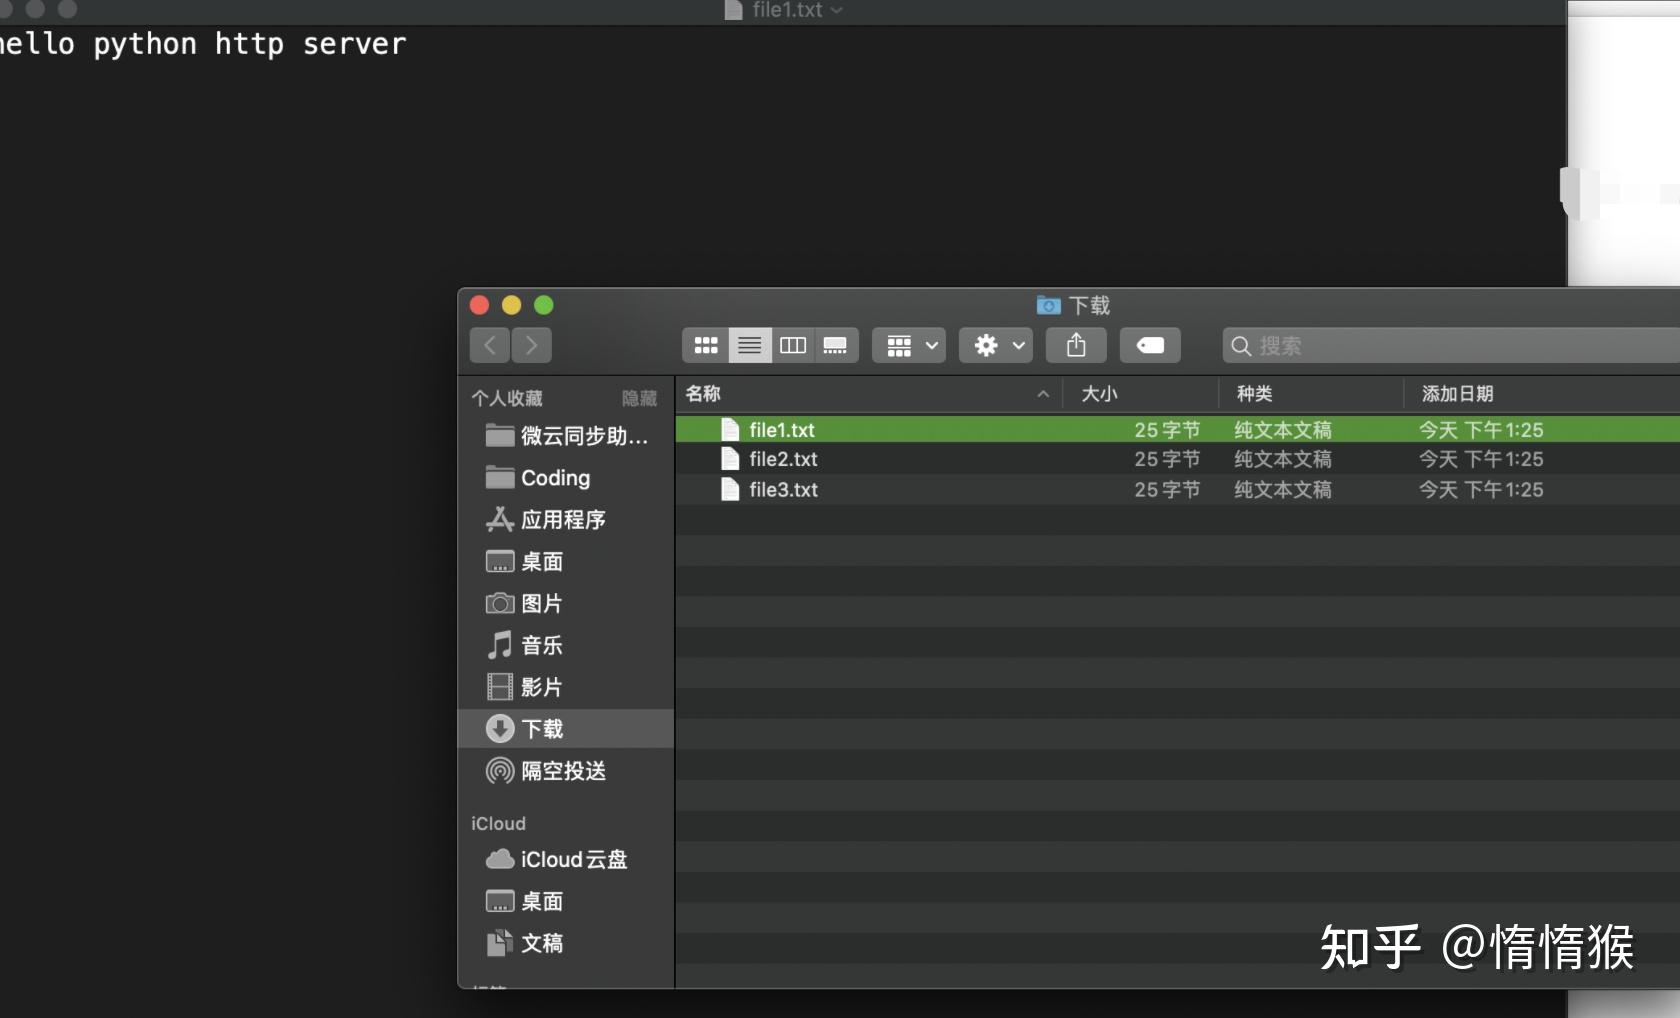Select the 应用程序 sidebar item
This screenshot has width=1680, height=1018.
click(562, 520)
